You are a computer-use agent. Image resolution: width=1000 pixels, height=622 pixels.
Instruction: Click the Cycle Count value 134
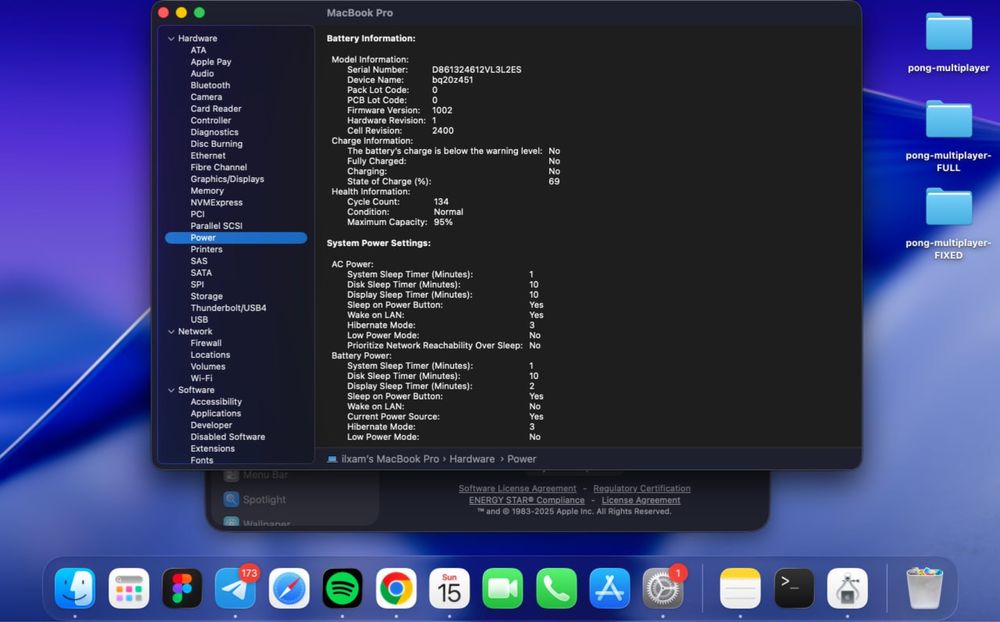[x=441, y=202]
